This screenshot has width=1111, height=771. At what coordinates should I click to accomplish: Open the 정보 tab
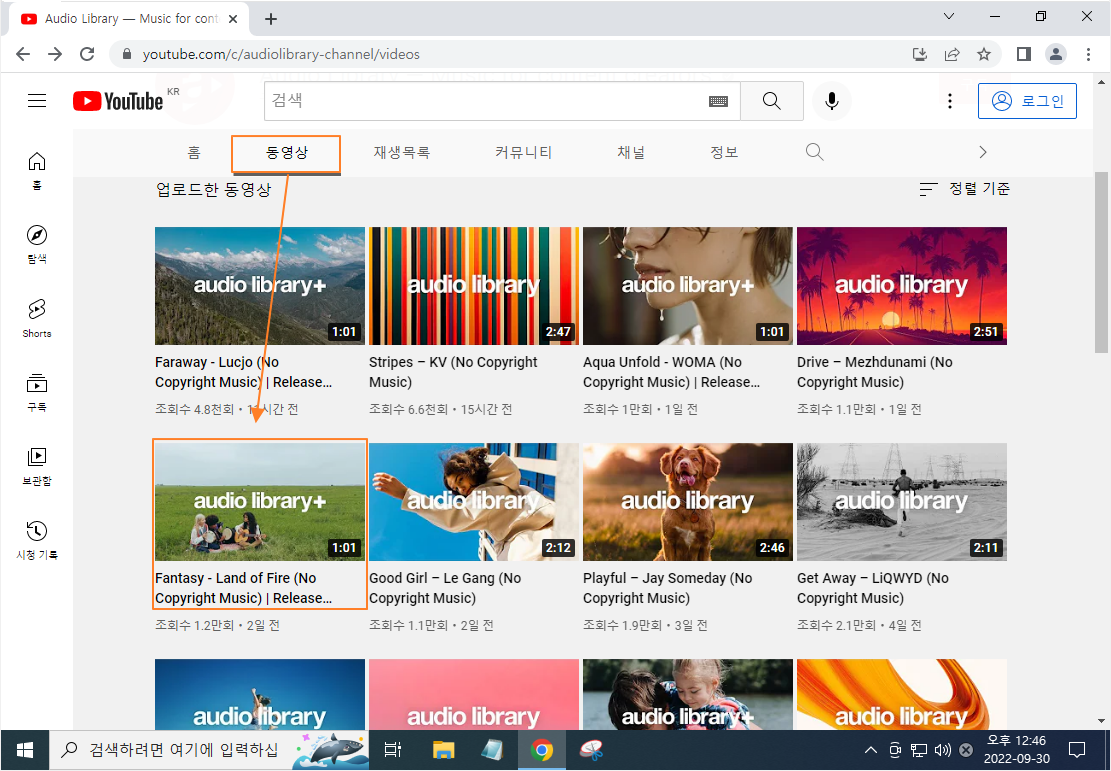724,152
